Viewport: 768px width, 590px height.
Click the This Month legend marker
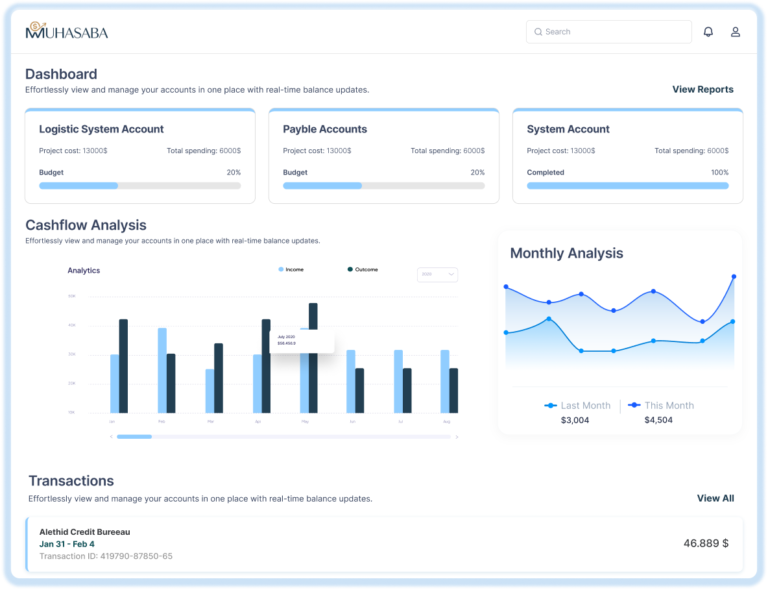coord(634,405)
